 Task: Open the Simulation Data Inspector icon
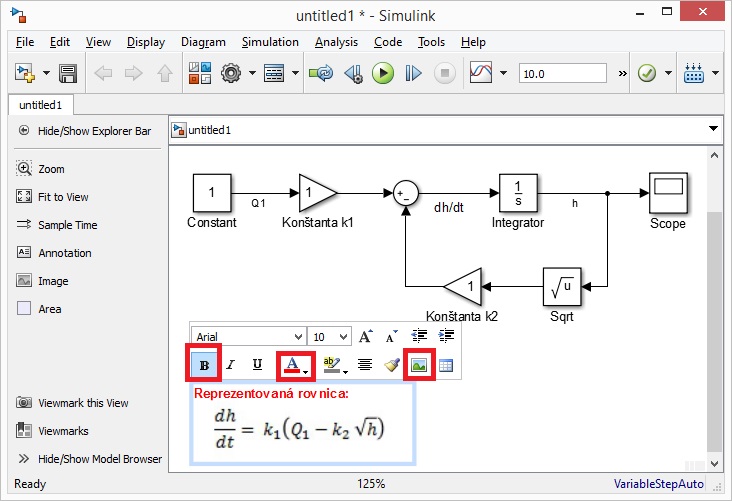click(x=481, y=73)
